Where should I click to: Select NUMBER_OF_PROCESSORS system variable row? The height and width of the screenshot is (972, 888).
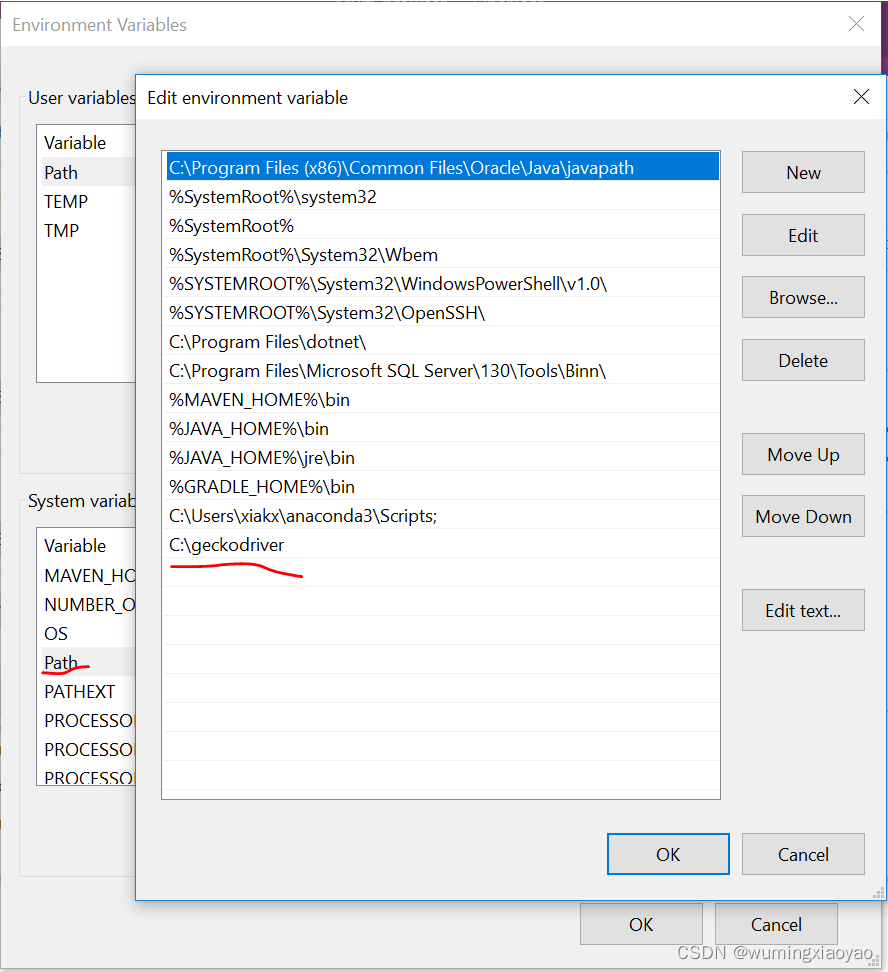click(88, 604)
